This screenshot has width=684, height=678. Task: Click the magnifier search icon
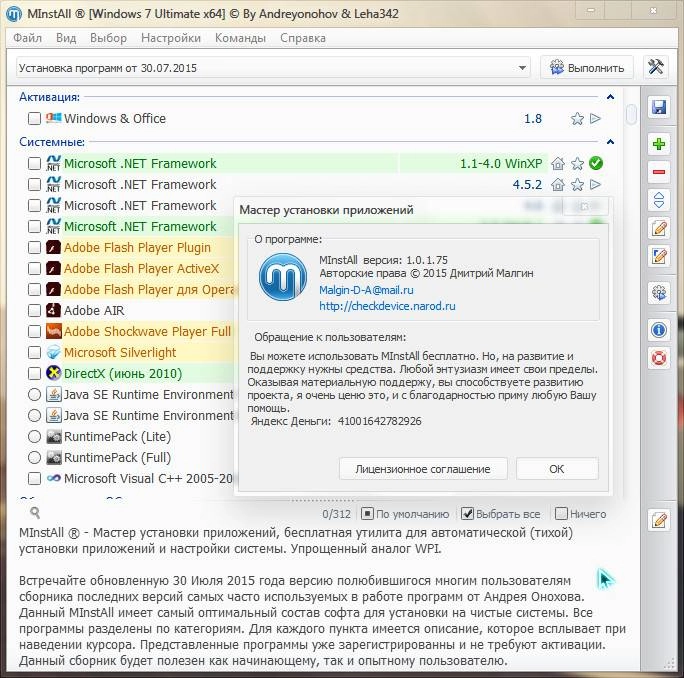[35, 513]
